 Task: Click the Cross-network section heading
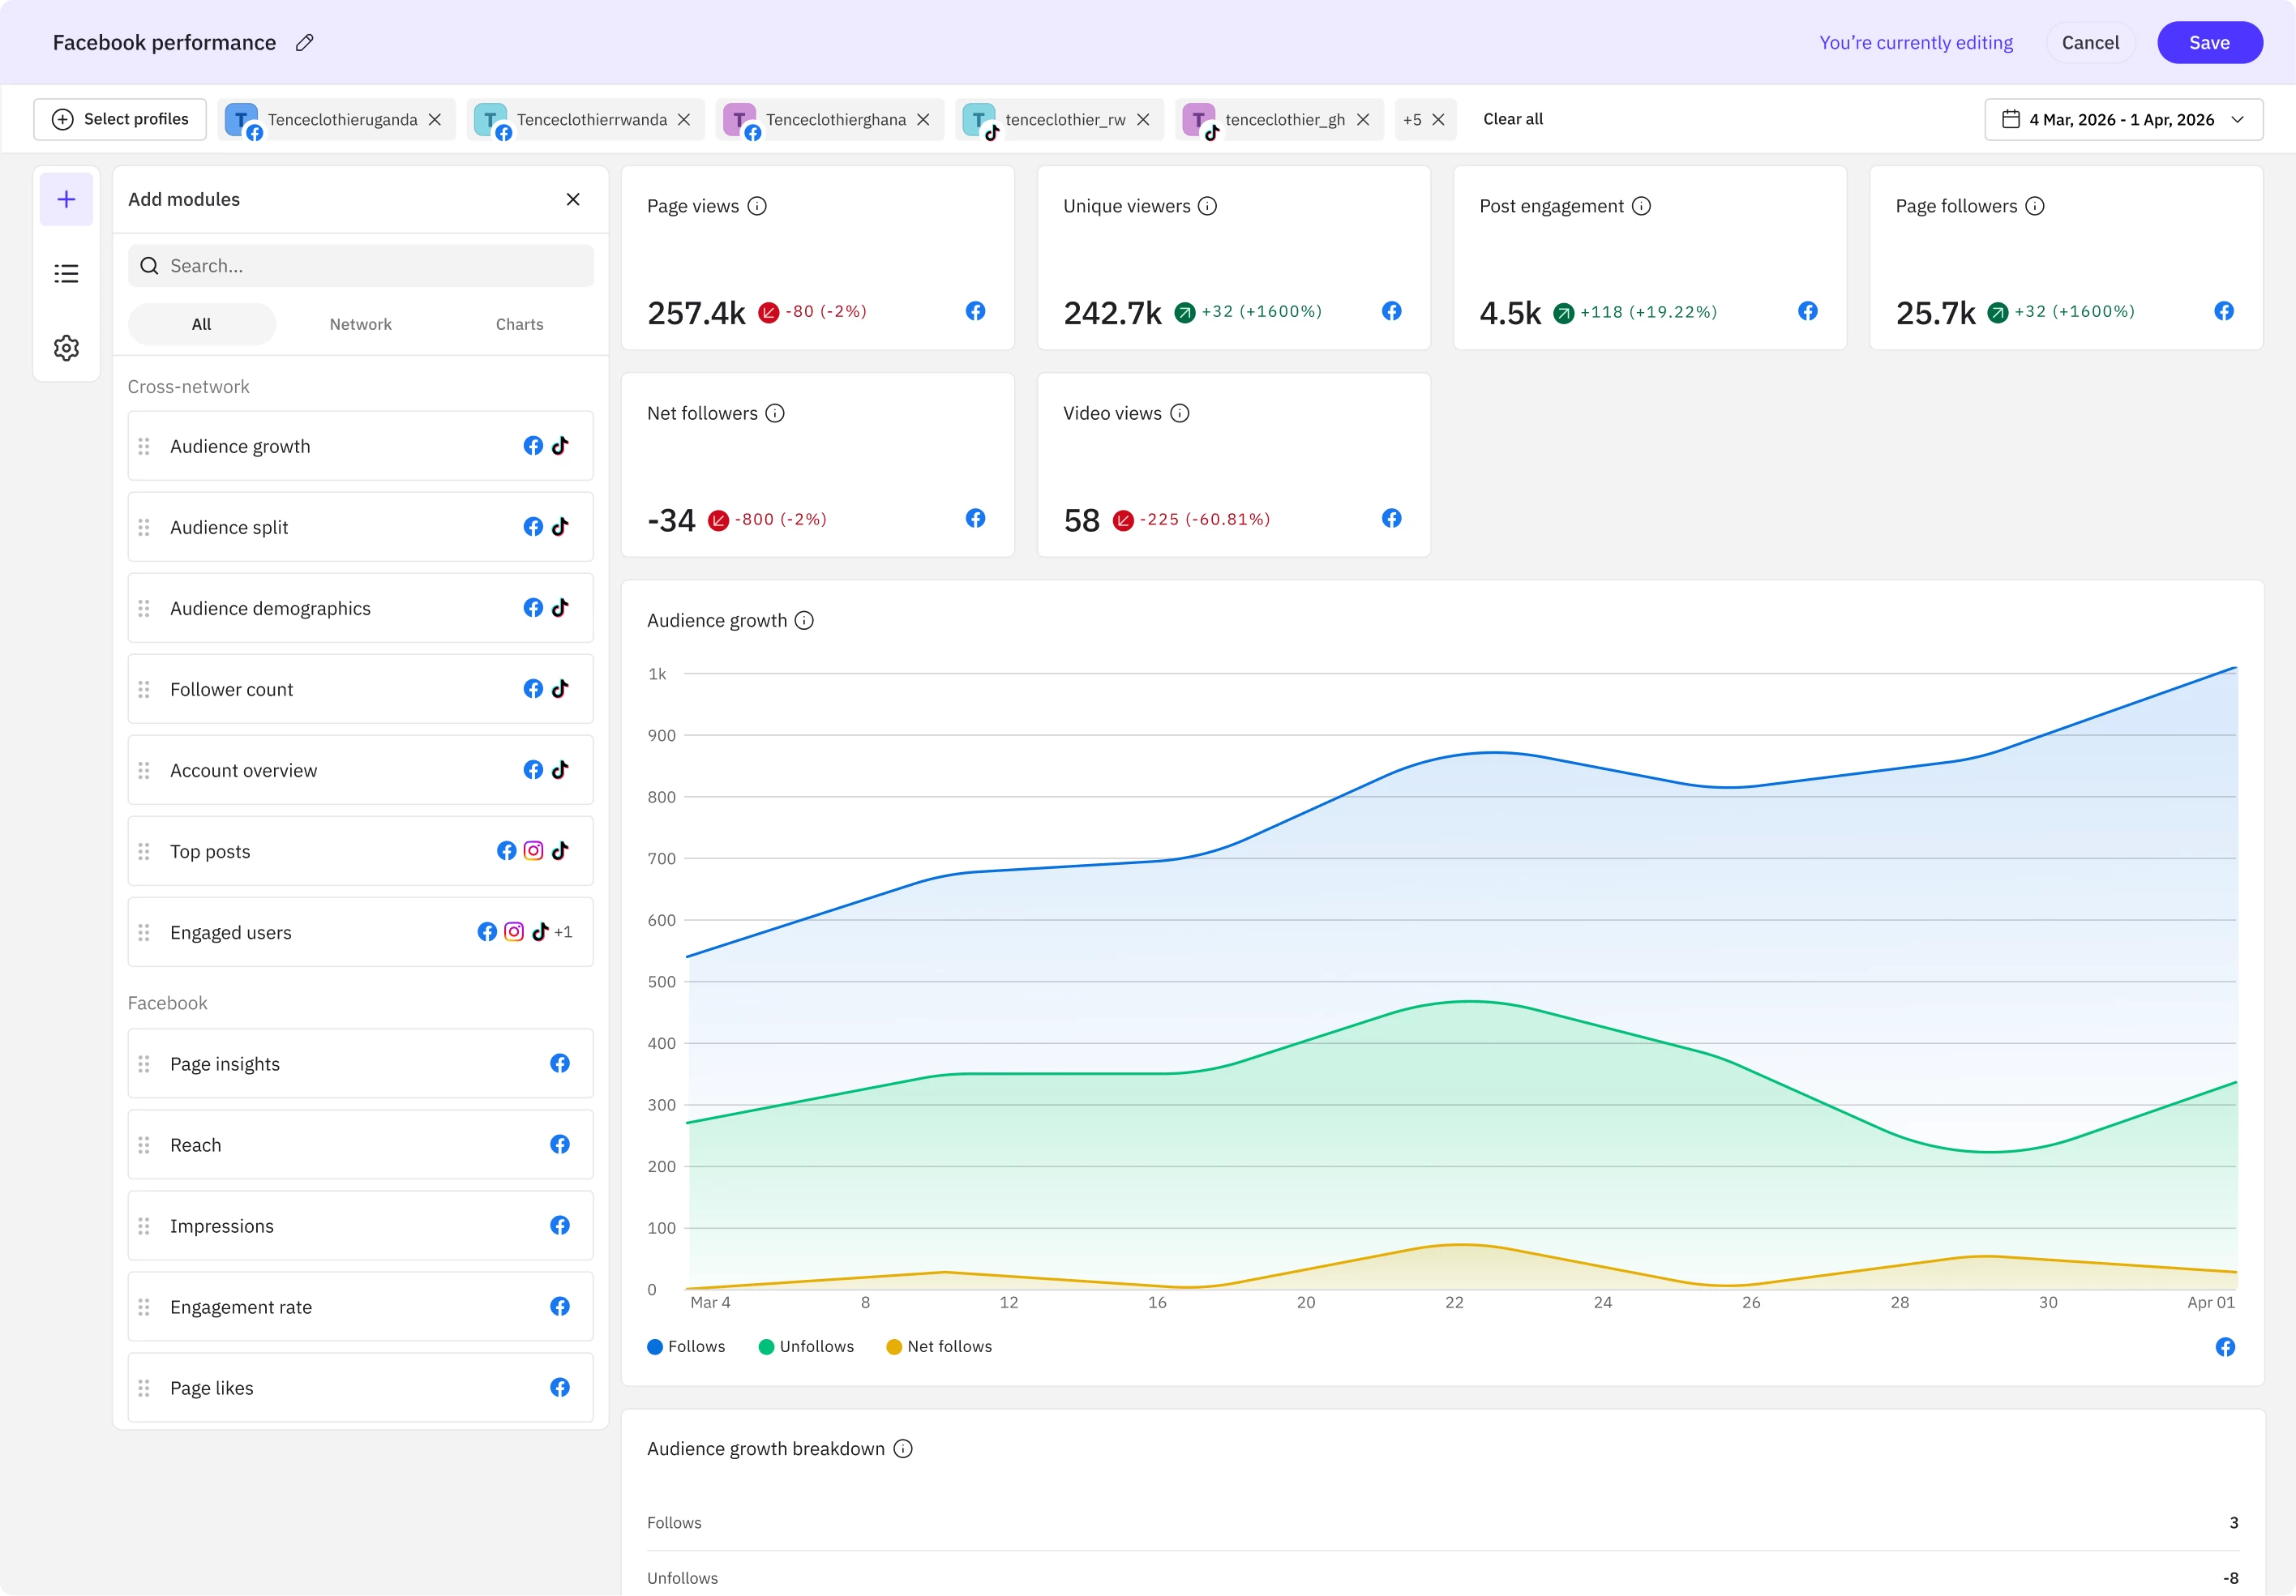188,386
